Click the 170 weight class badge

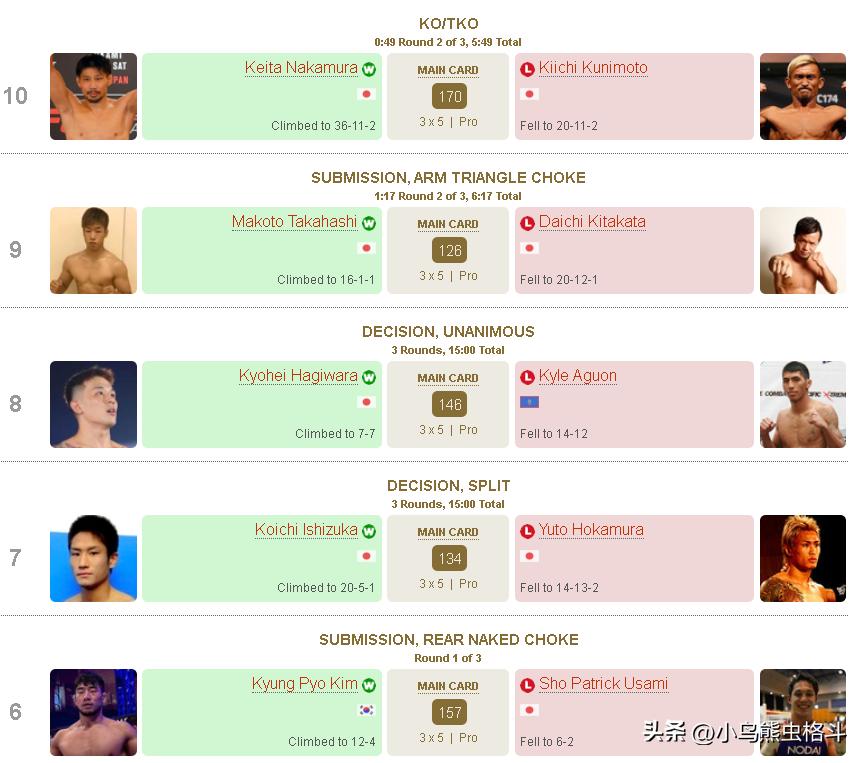pos(449,97)
